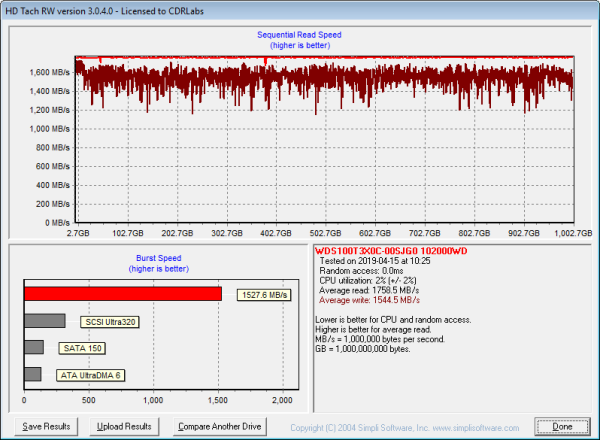
Task: Click 'Average read: 1758.5 MB/s' value
Action: coord(369,290)
